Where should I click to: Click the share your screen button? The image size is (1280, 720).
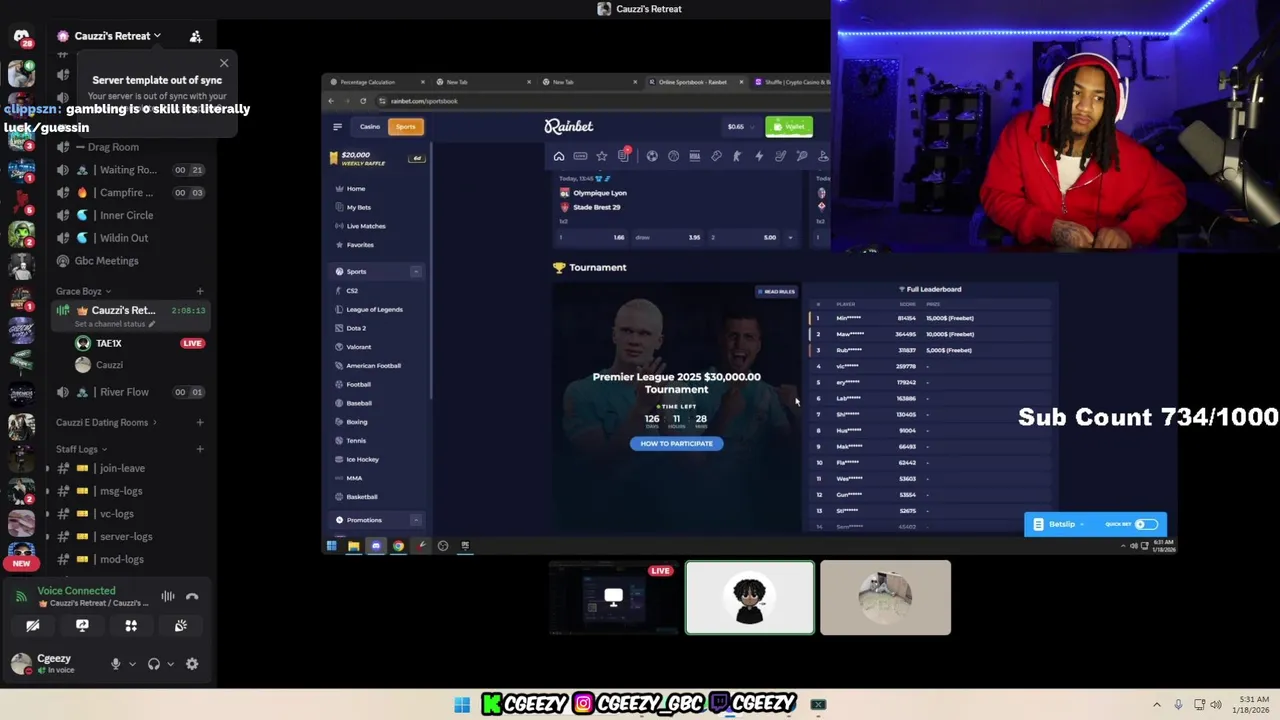(82, 626)
